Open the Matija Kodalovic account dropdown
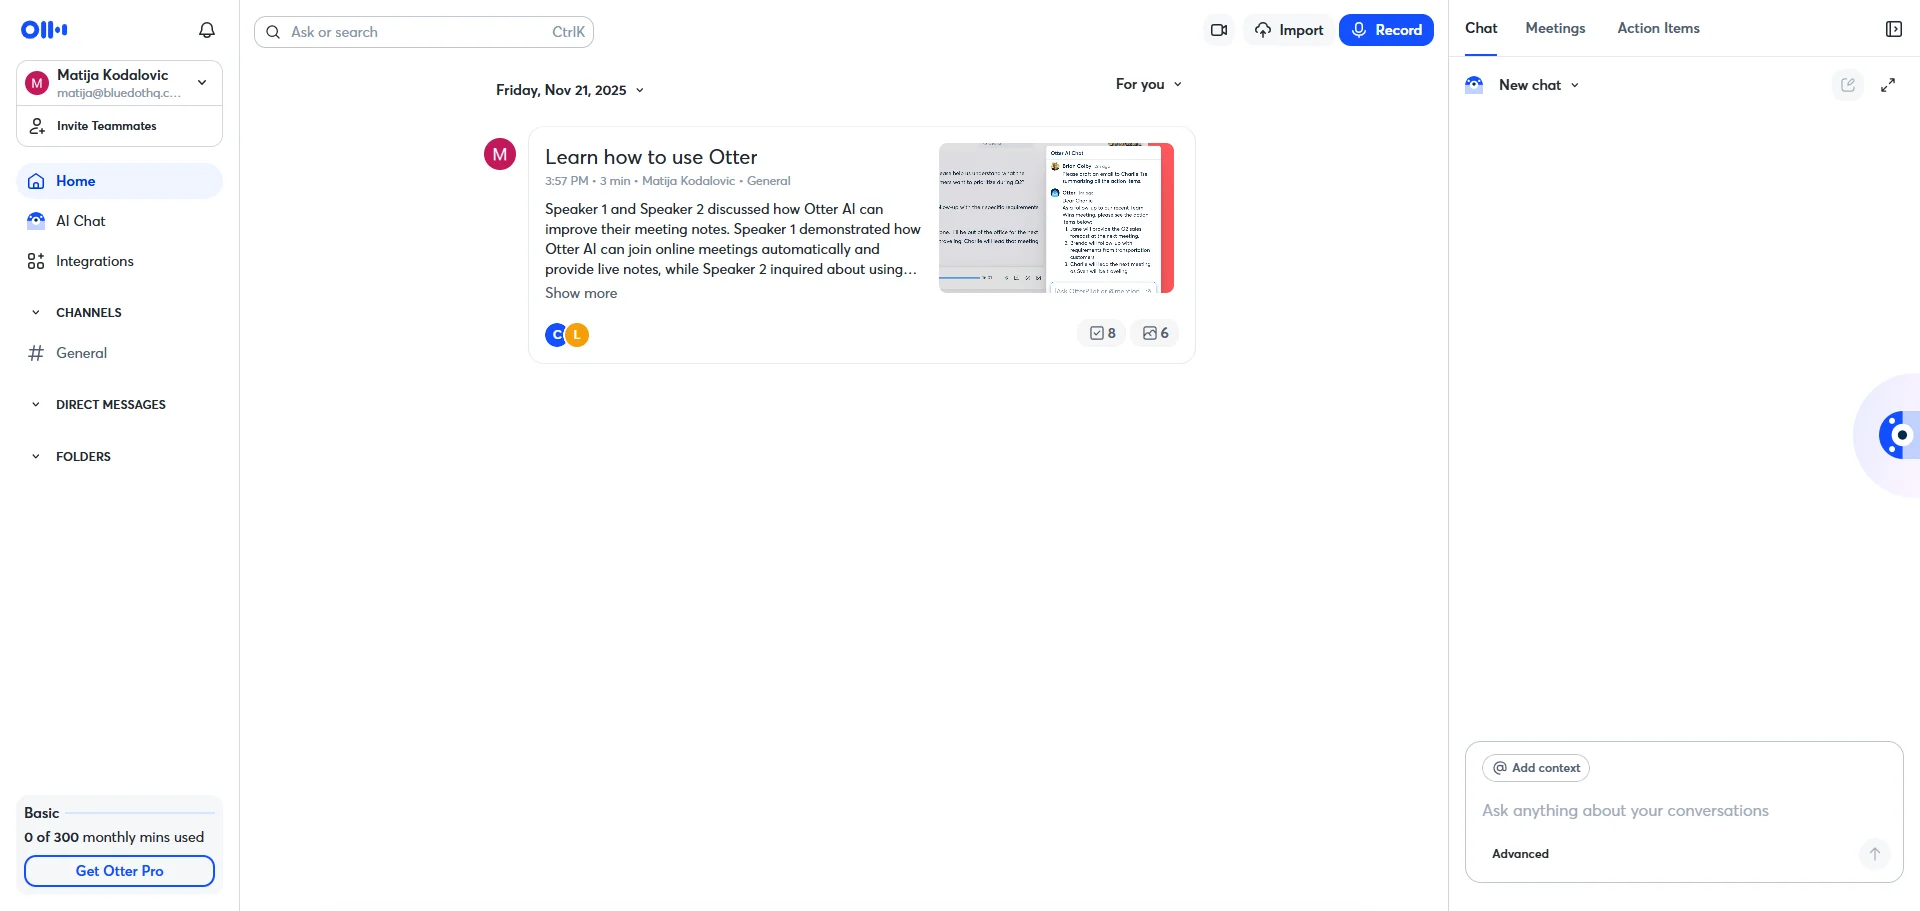Screen dimensions: 1920x911 tap(119, 83)
